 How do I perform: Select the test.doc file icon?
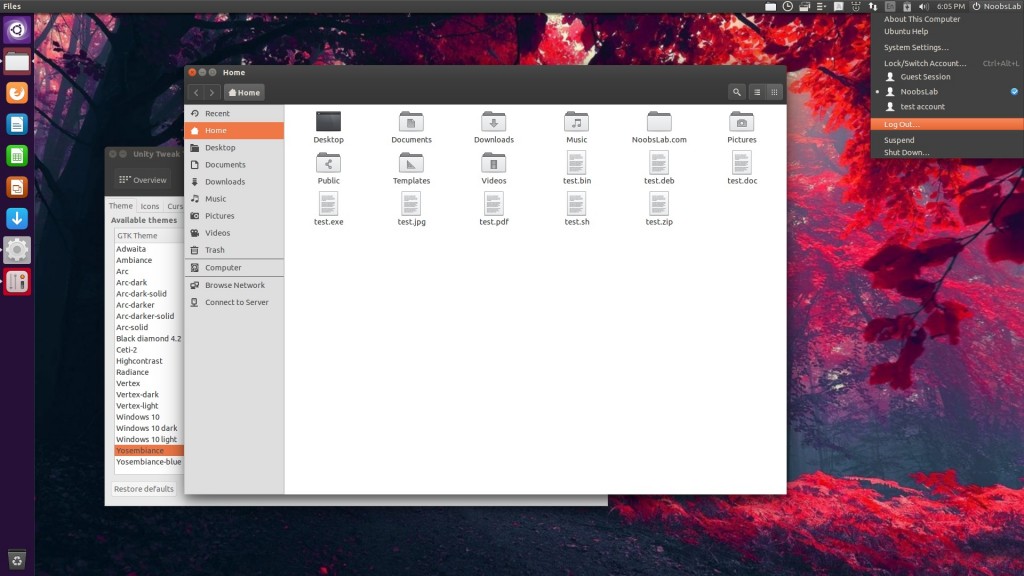(x=742, y=163)
